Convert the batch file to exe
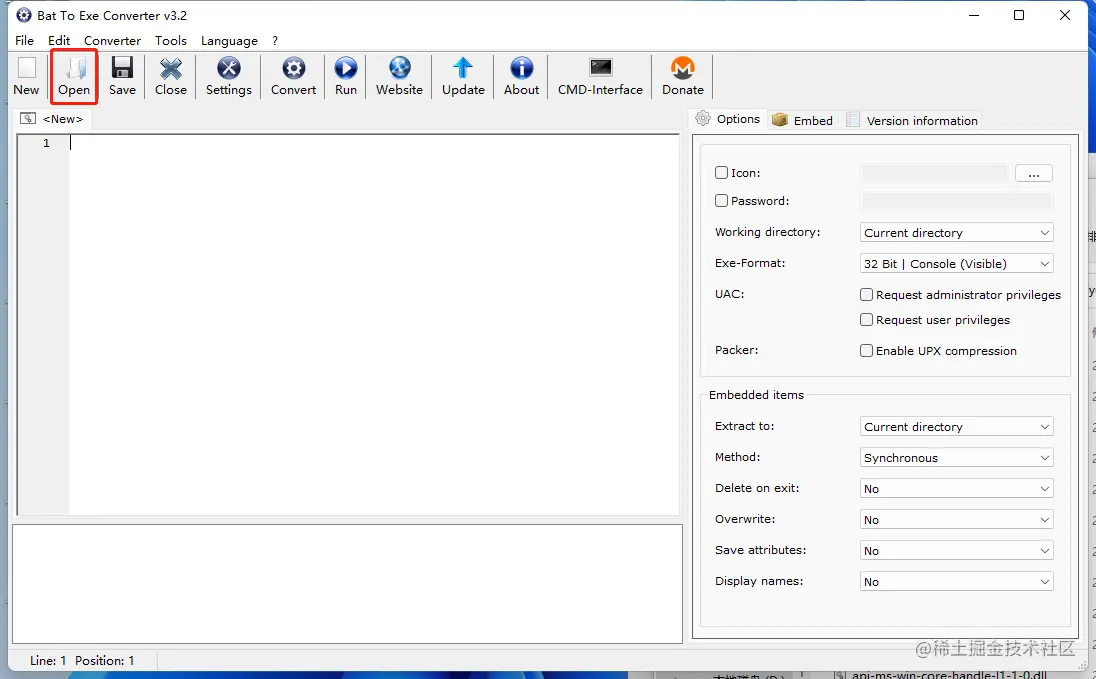This screenshot has width=1096, height=679. click(x=294, y=76)
